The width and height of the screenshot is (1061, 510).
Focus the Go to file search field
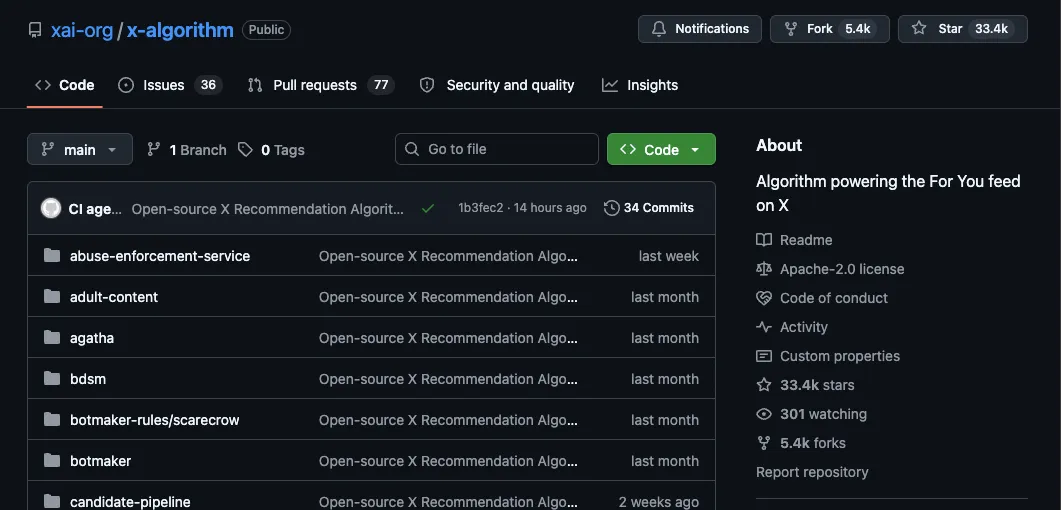pyautogui.click(x=497, y=149)
